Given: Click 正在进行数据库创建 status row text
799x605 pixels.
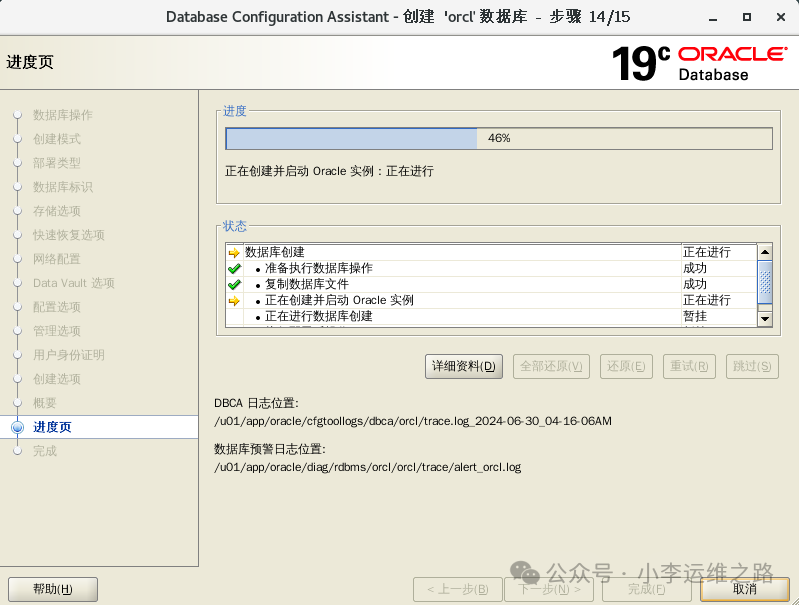Looking at the screenshot, I should point(319,316).
